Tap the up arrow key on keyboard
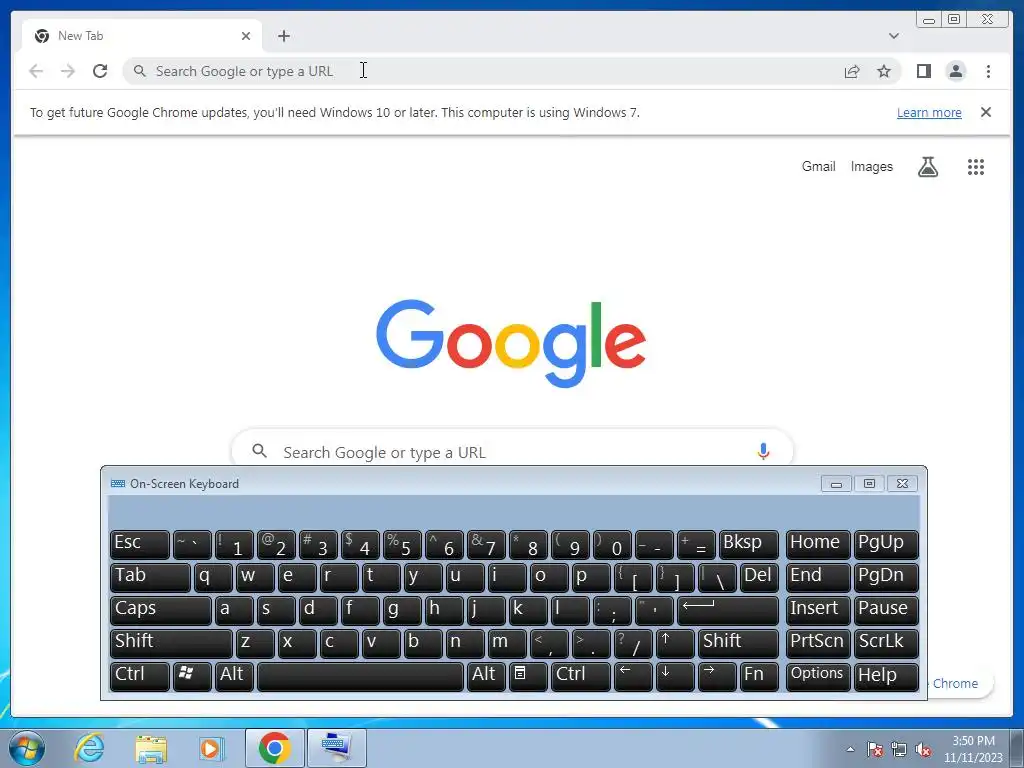Viewport: 1024px width, 768px height. click(675, 643)
